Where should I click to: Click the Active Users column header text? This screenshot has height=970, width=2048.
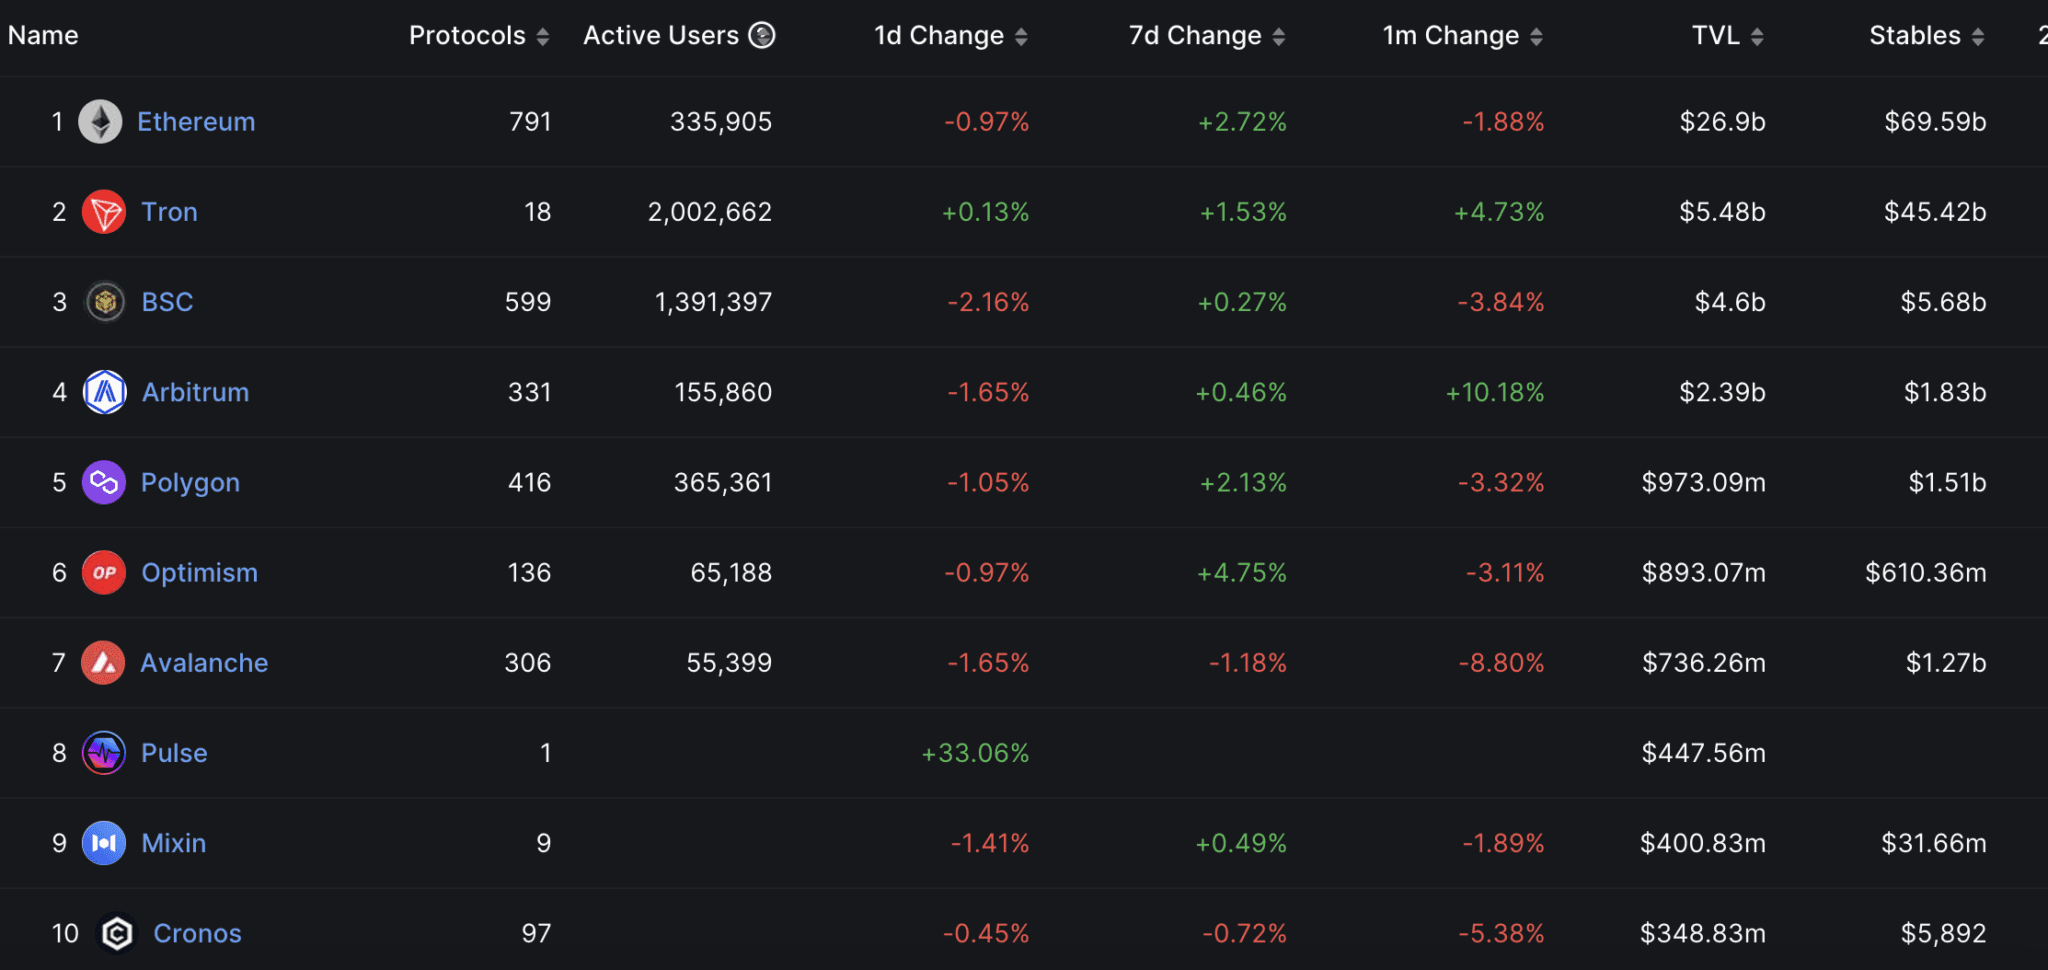pyautogui.click(x=661, y=36)
